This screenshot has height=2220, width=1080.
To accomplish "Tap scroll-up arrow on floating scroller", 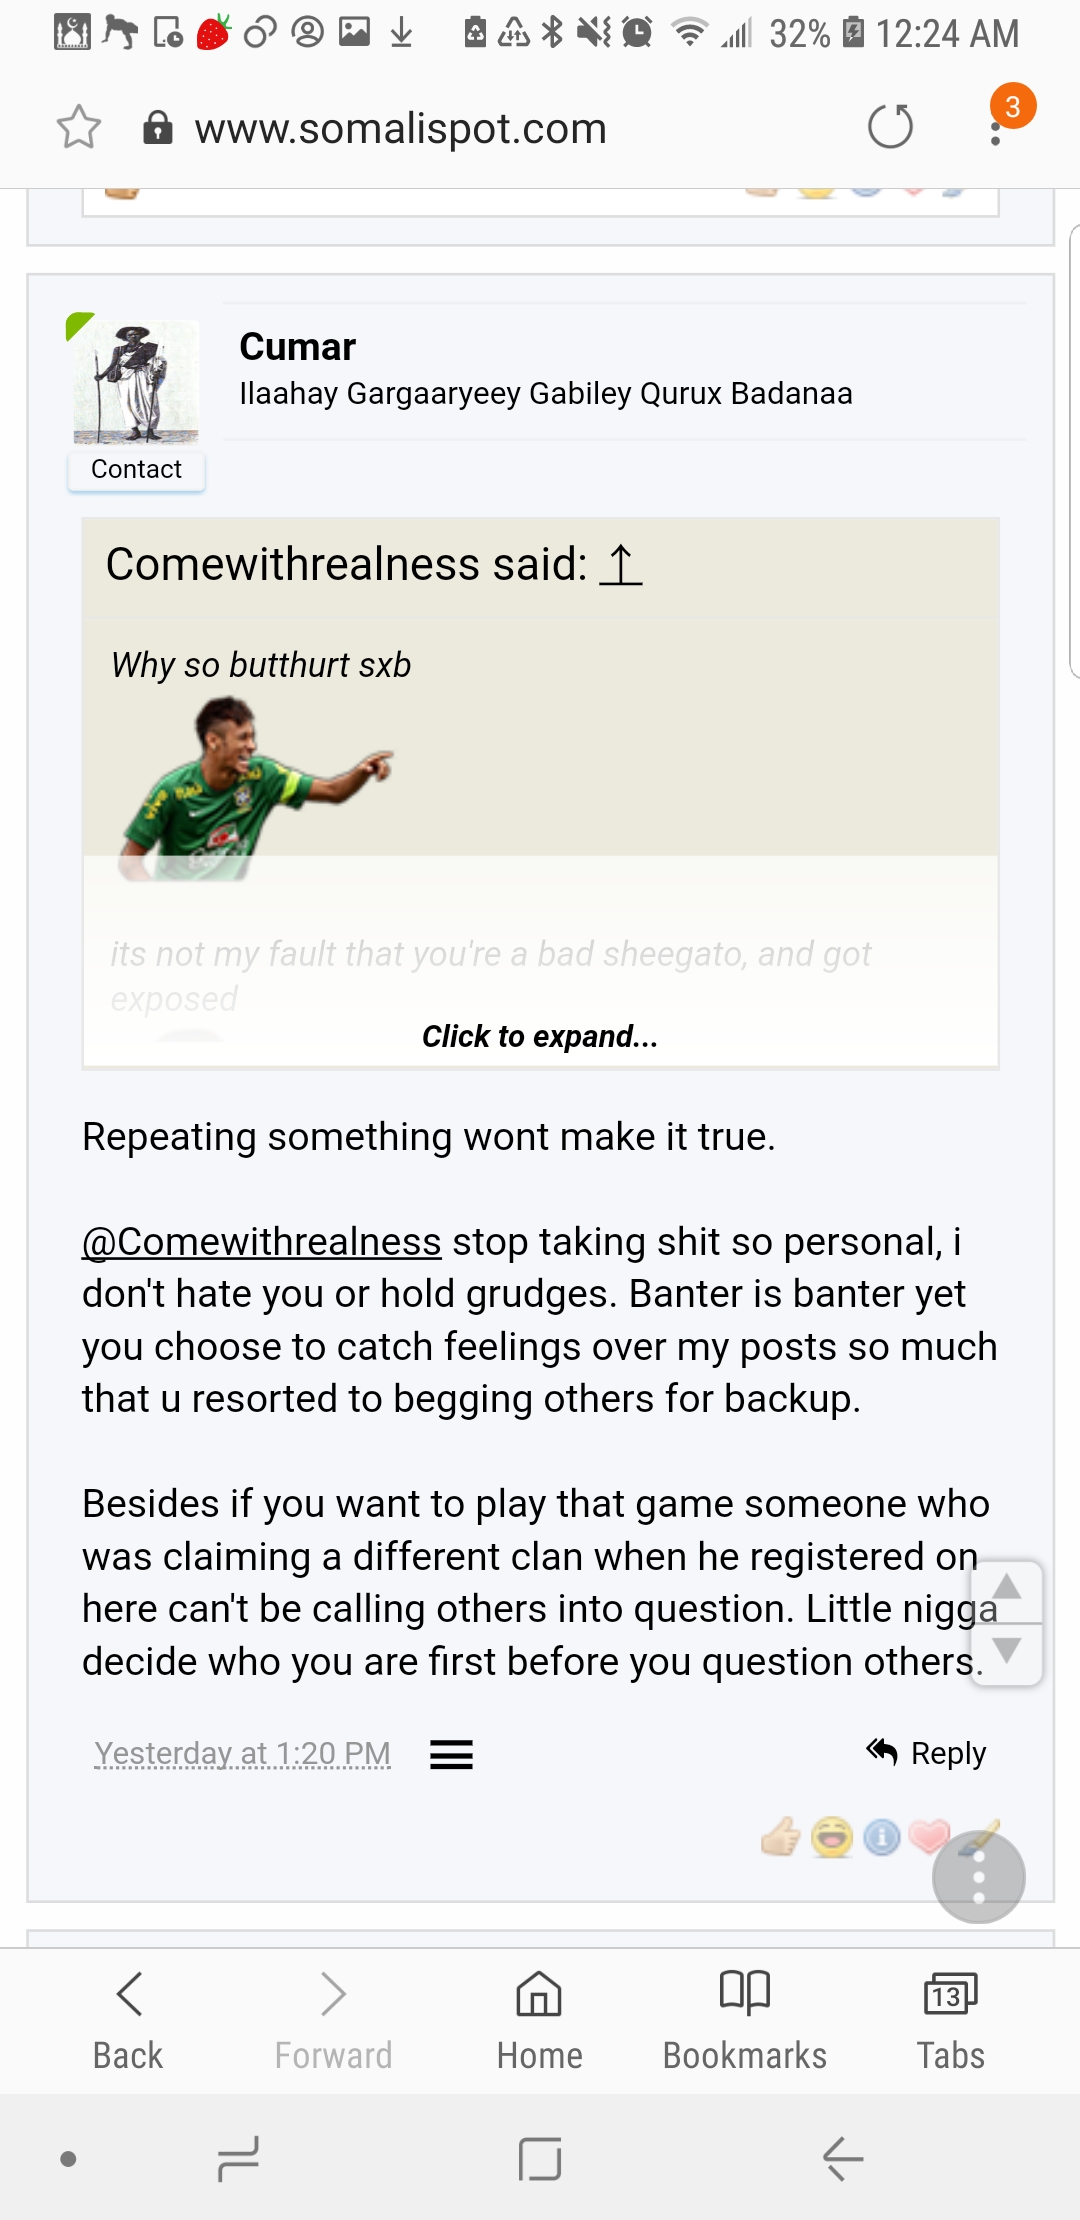I will click(x=1007, y=1589).
